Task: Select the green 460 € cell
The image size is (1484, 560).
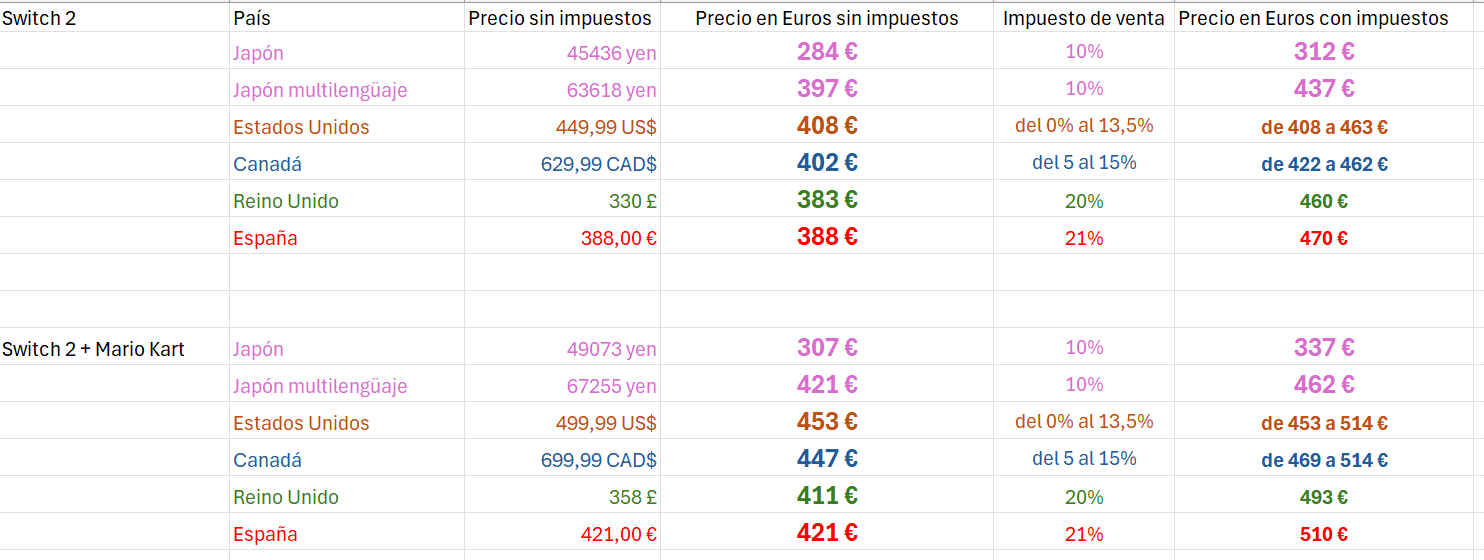Action: (1324, 201)
